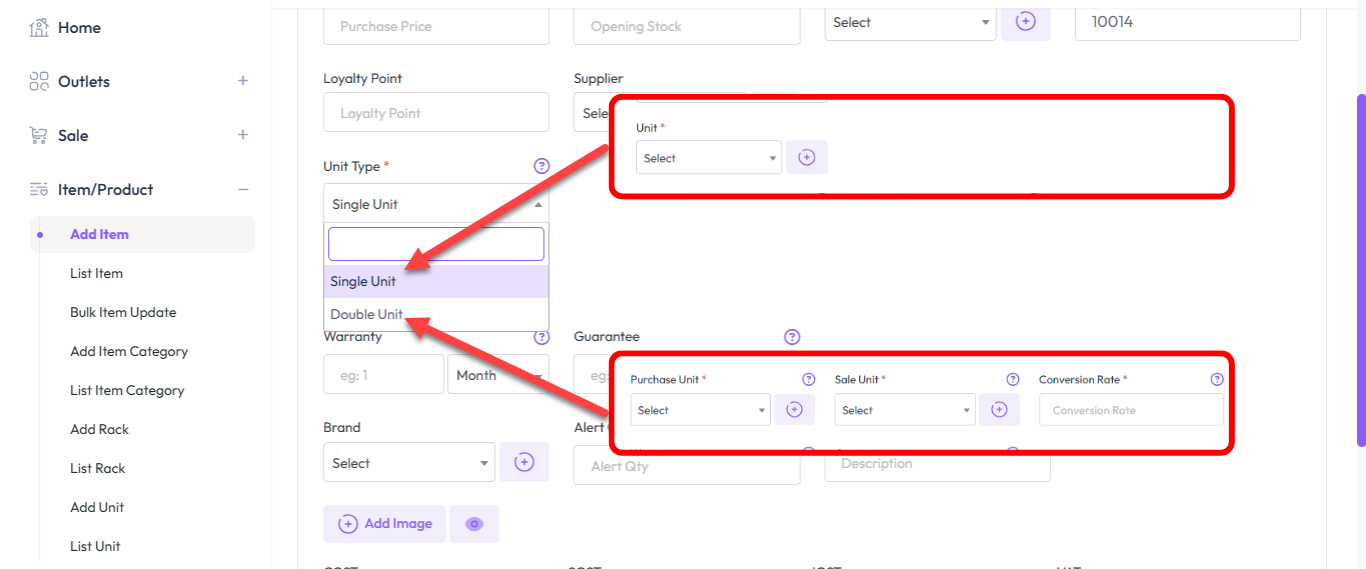This screenshot has height=569, width=1366.
Task: Click the help icon for Conversion Rate
Action: click(1216, 380)
